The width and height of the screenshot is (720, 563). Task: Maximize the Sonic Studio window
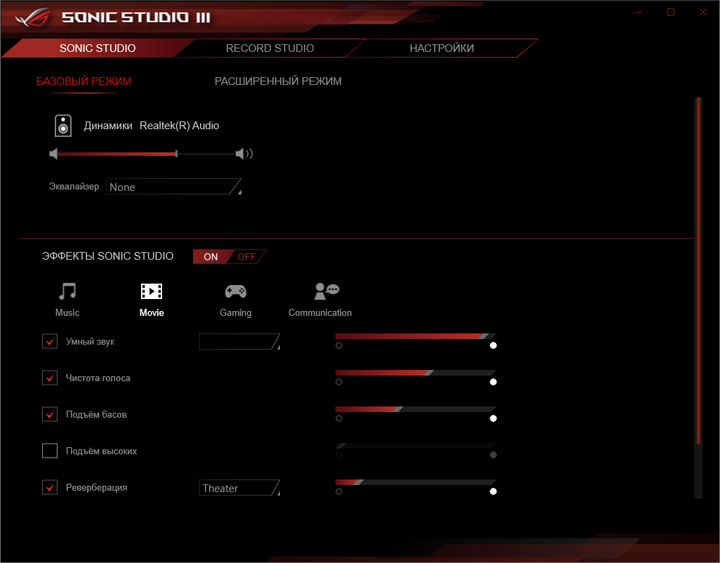coord(671,12)
